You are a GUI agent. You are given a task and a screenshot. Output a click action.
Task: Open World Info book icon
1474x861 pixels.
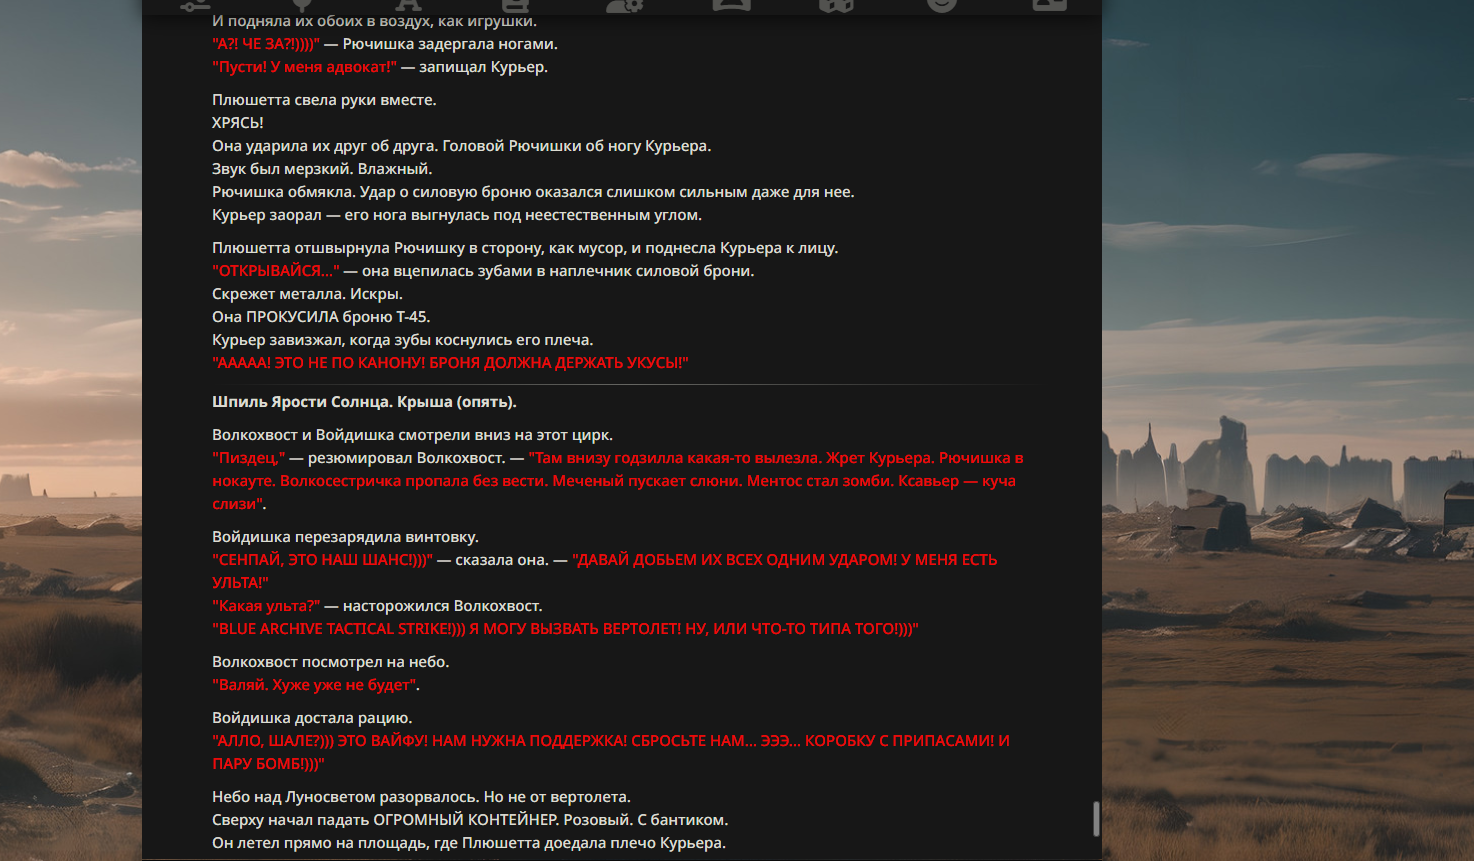(515, 5)
